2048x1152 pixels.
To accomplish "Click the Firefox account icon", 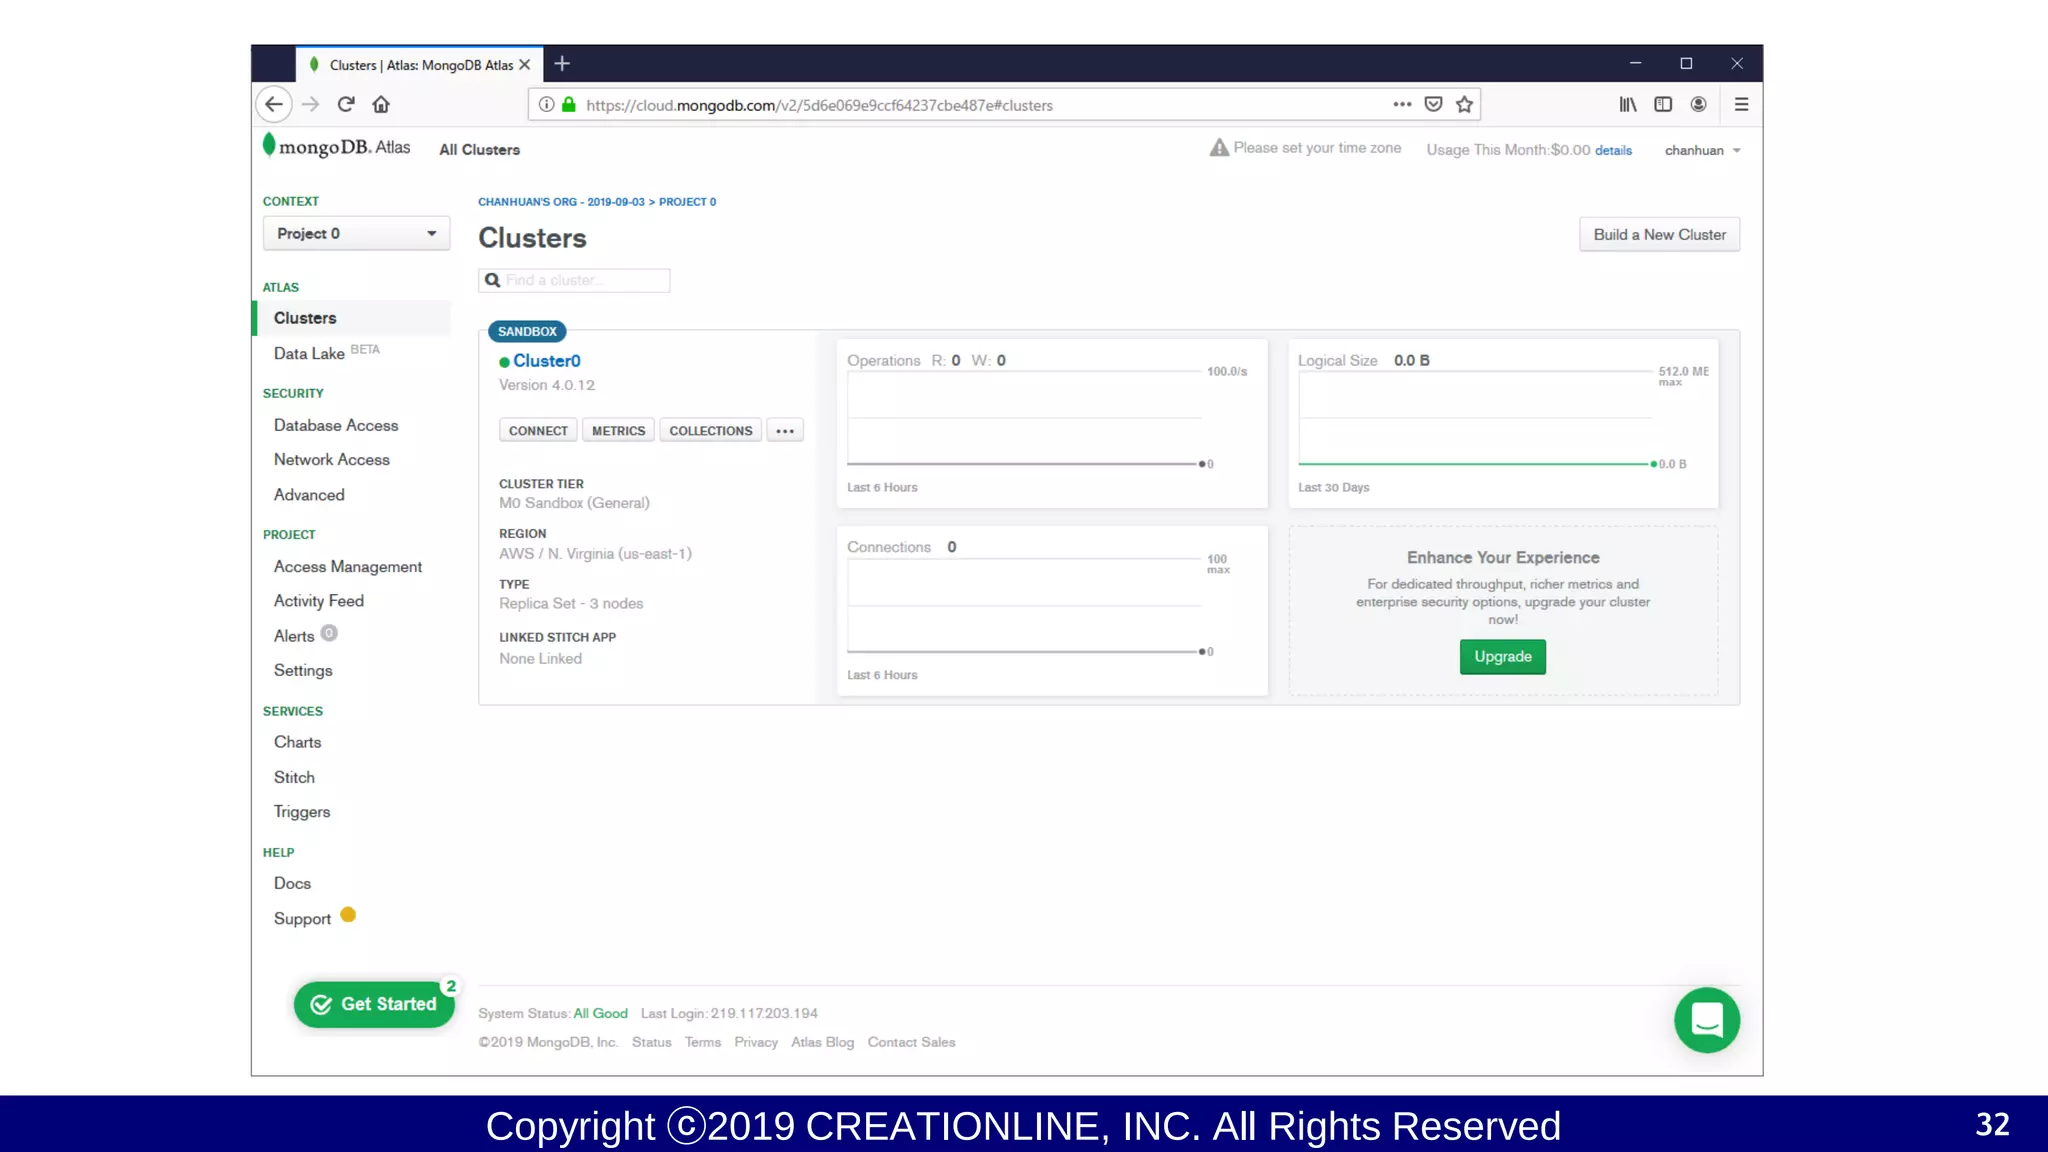I will (x=1698, y=104).
